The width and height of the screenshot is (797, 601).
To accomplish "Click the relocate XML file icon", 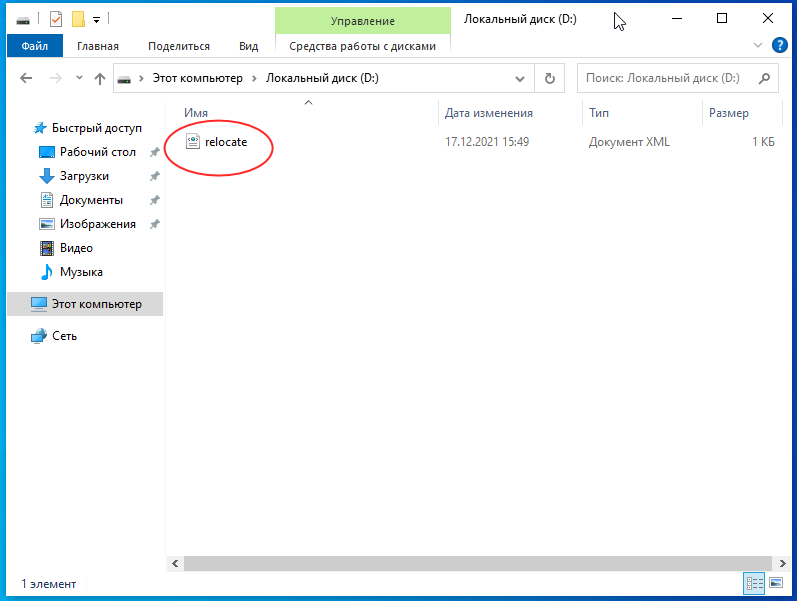I will pos(193,141).
